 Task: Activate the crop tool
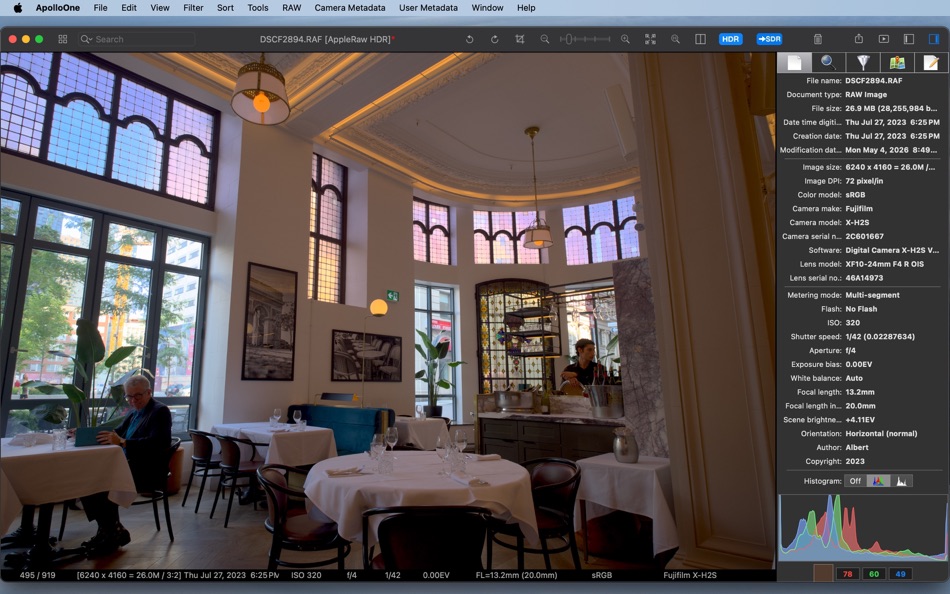click(x=519, y=39)
